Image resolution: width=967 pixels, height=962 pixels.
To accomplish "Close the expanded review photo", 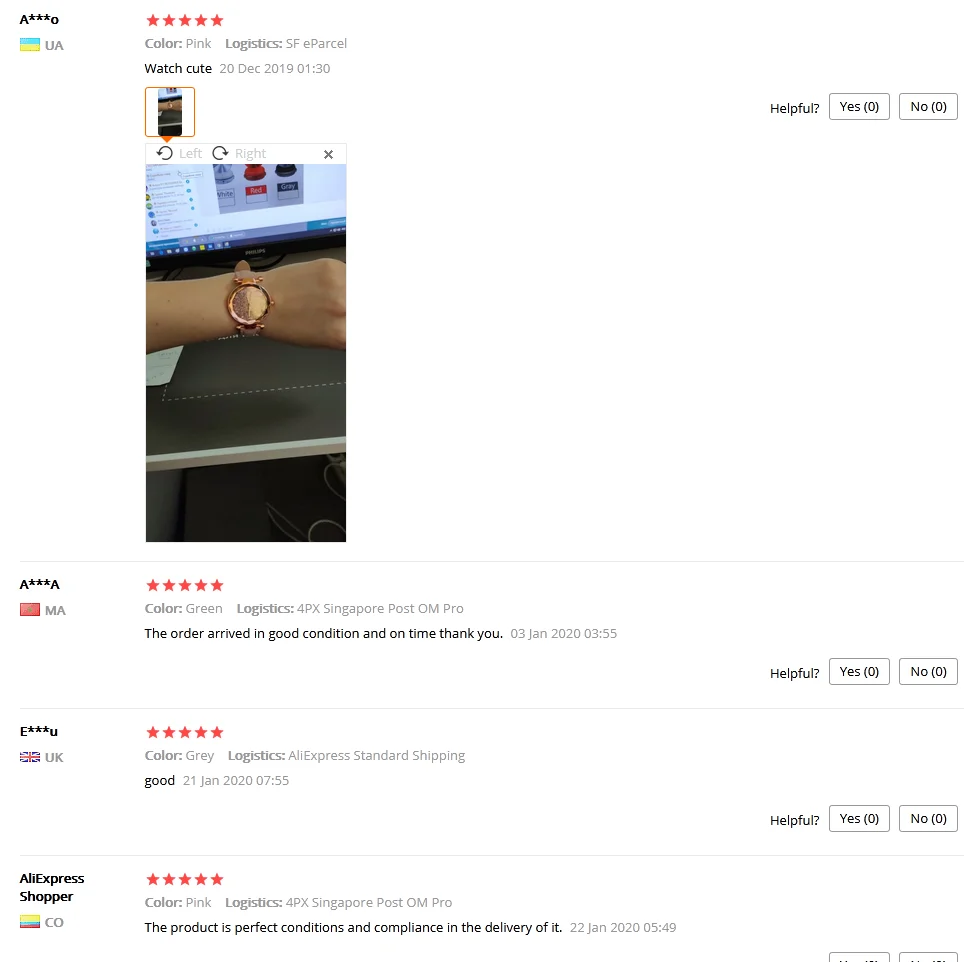I will (x=329, y=154).
